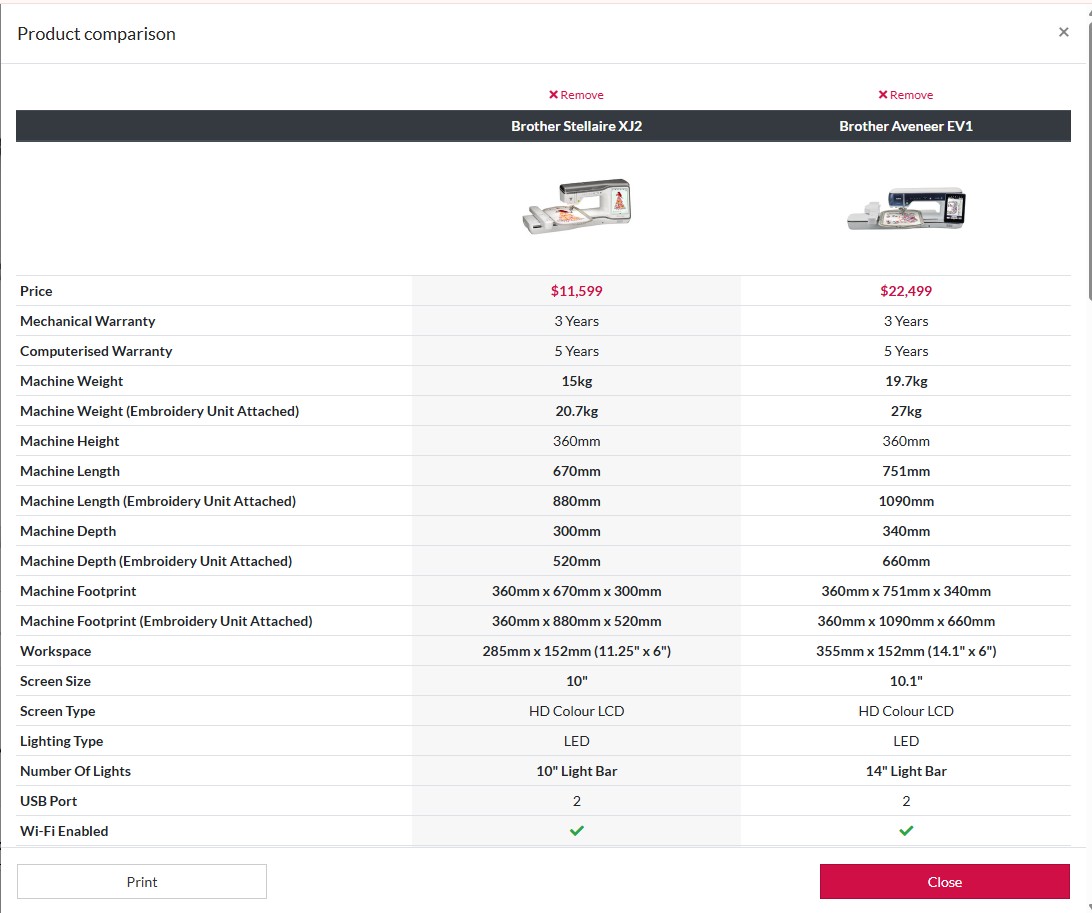The width and height of the screenshot is (1092, 913).
Task: Click the 19.7kg weight value
Action: [906, 381]
